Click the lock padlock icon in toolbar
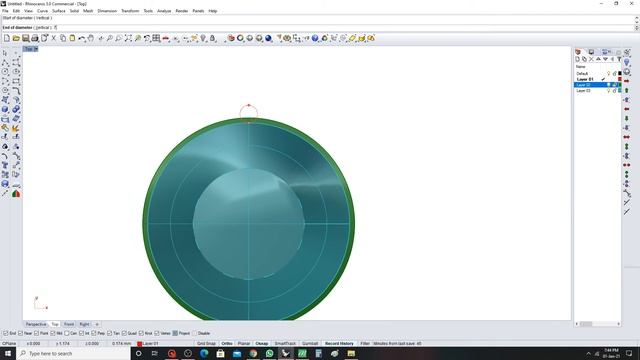This screenshot has height=360, width=640. coord(213,38)
